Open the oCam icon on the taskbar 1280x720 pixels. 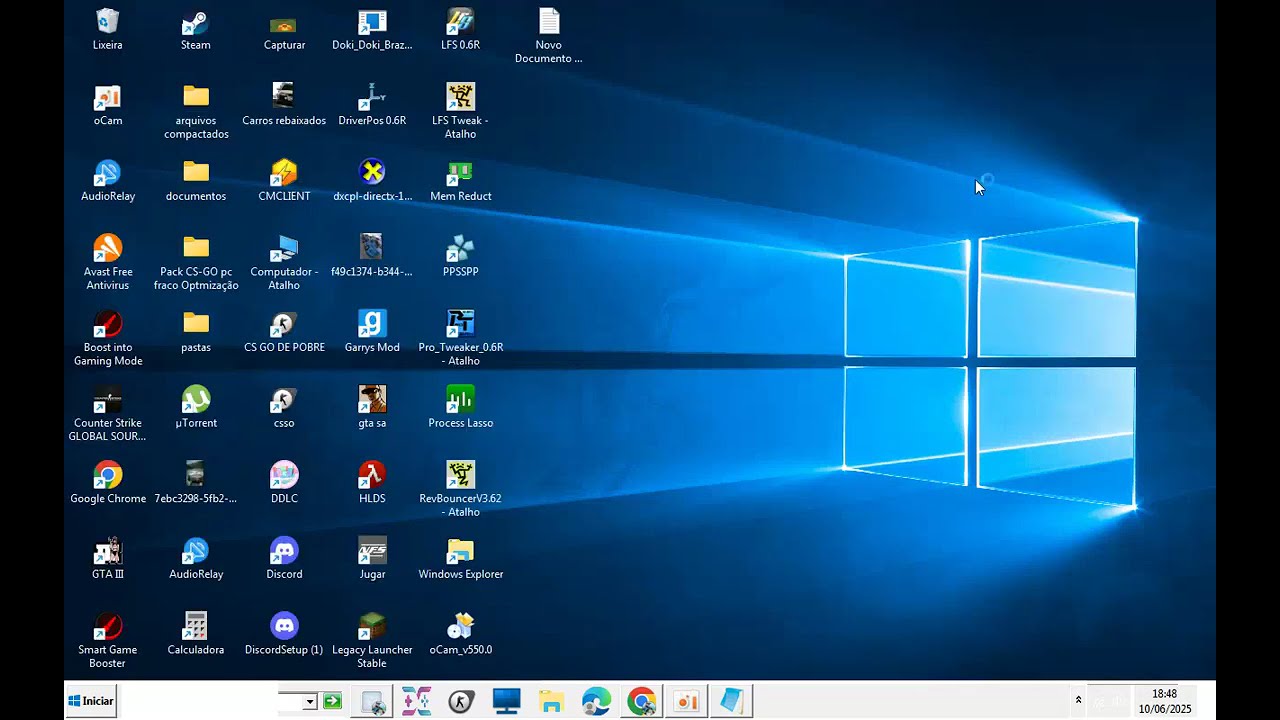point(687,702)
